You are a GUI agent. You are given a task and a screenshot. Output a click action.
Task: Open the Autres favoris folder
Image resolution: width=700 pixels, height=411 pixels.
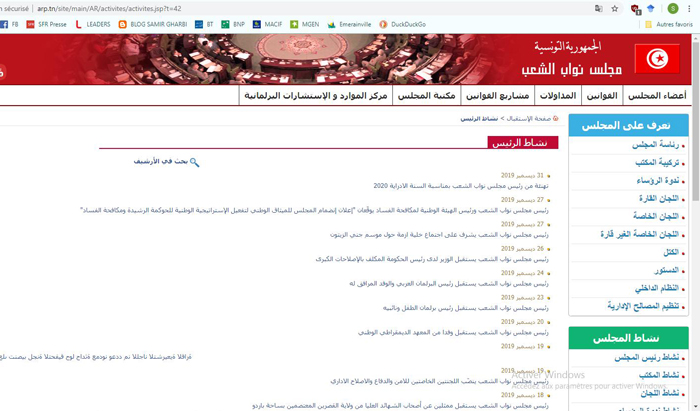tap(669, 25)
